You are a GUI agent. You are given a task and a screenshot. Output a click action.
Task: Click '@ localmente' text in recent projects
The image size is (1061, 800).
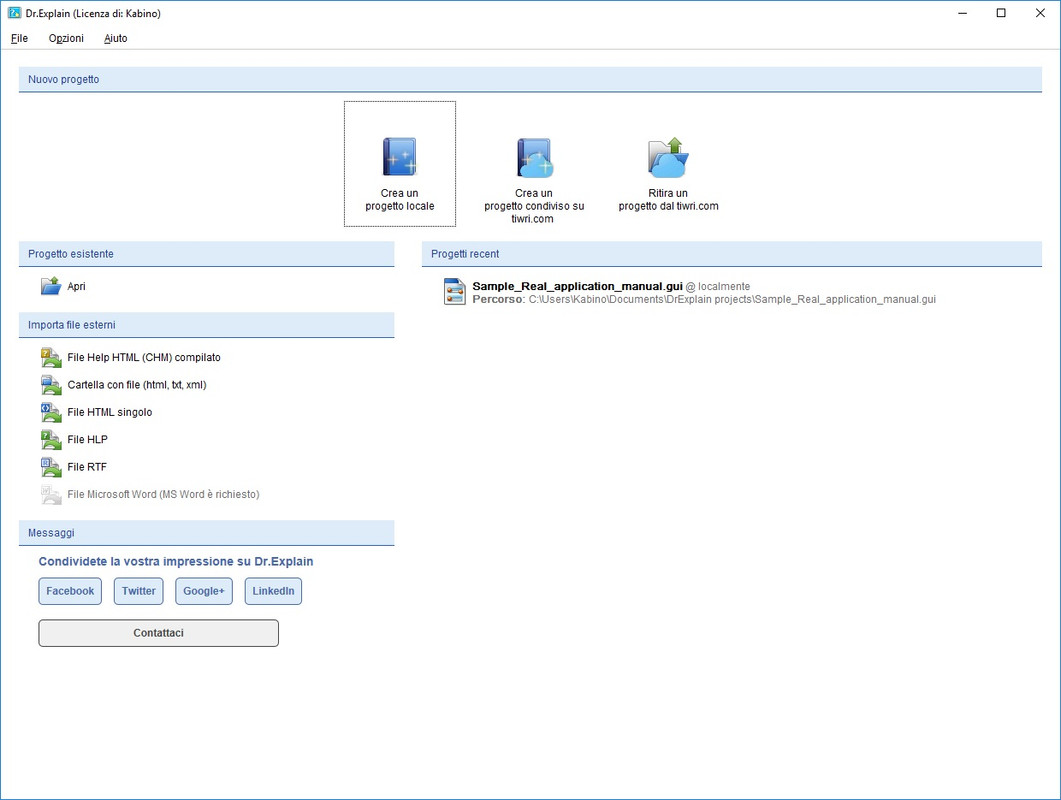pyautogui.click(x=718, y=286)
